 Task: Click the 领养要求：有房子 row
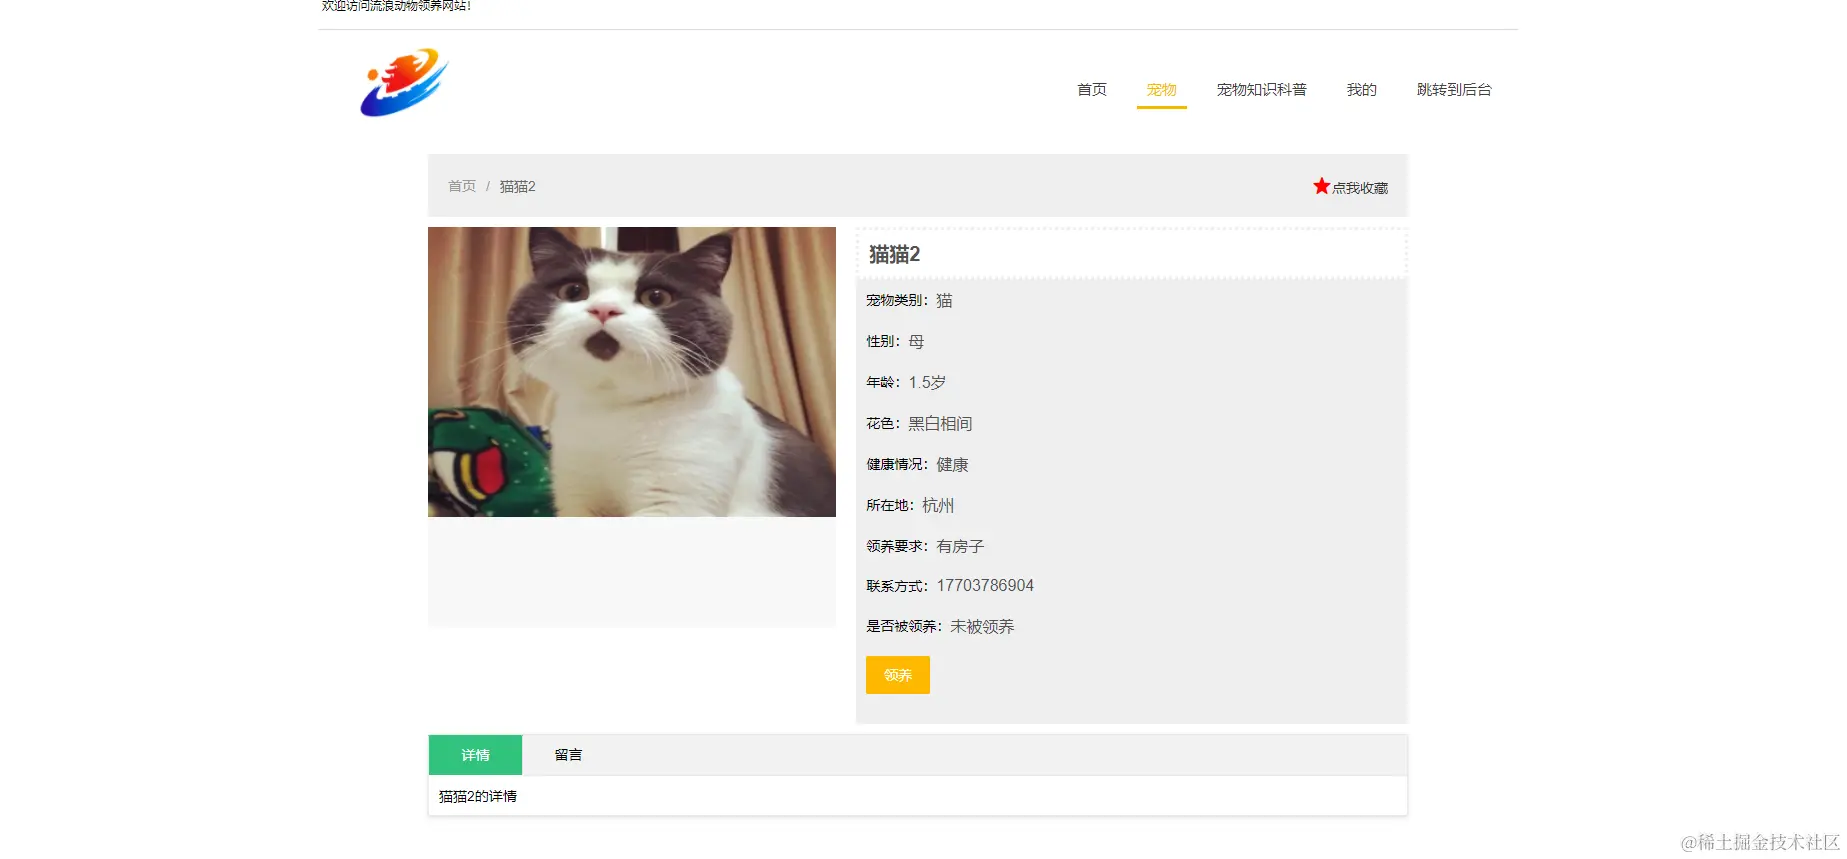point(925,546)
